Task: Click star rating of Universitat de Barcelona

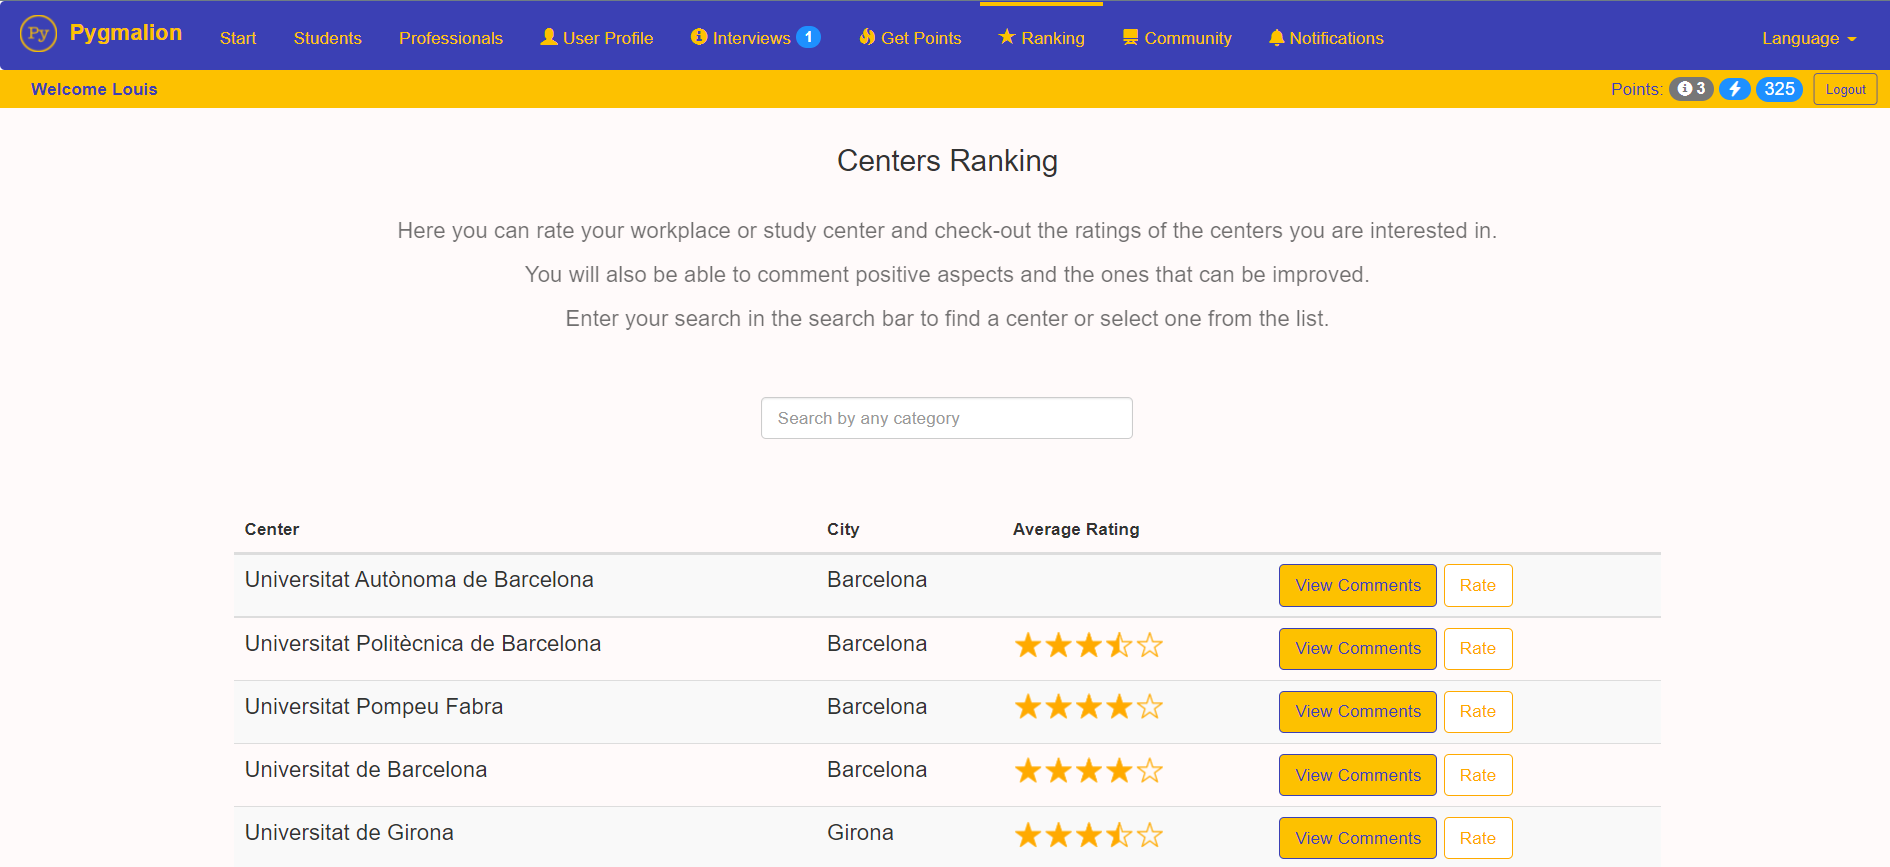Action: tap(1088, 771)
